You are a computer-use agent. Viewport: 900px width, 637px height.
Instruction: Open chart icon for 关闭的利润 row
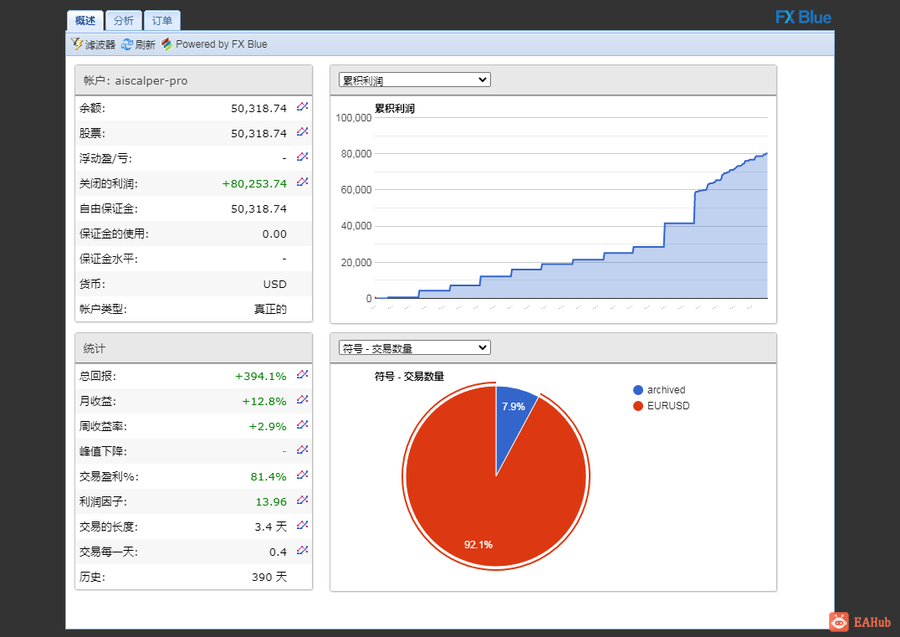[x=302, y=182]
